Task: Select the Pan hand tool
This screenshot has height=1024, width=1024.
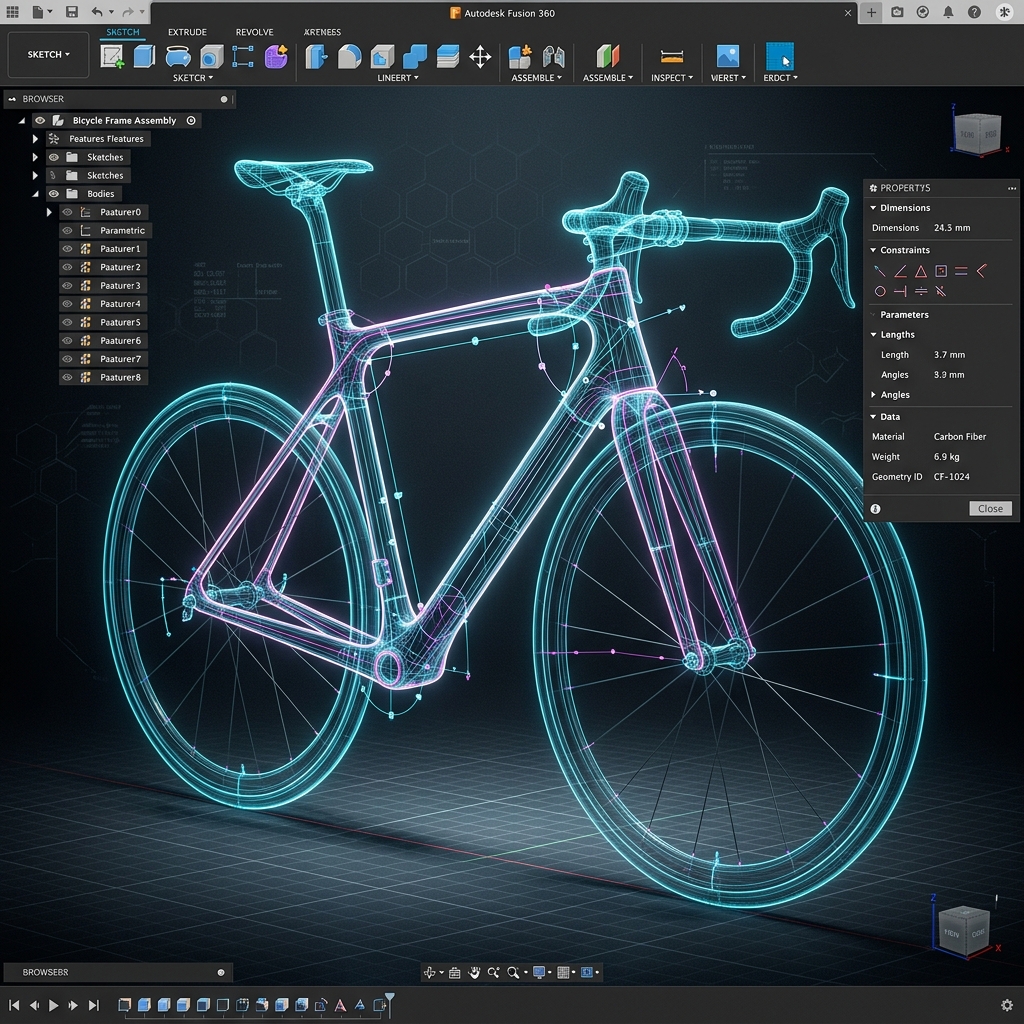Action: tap(474, 972)
